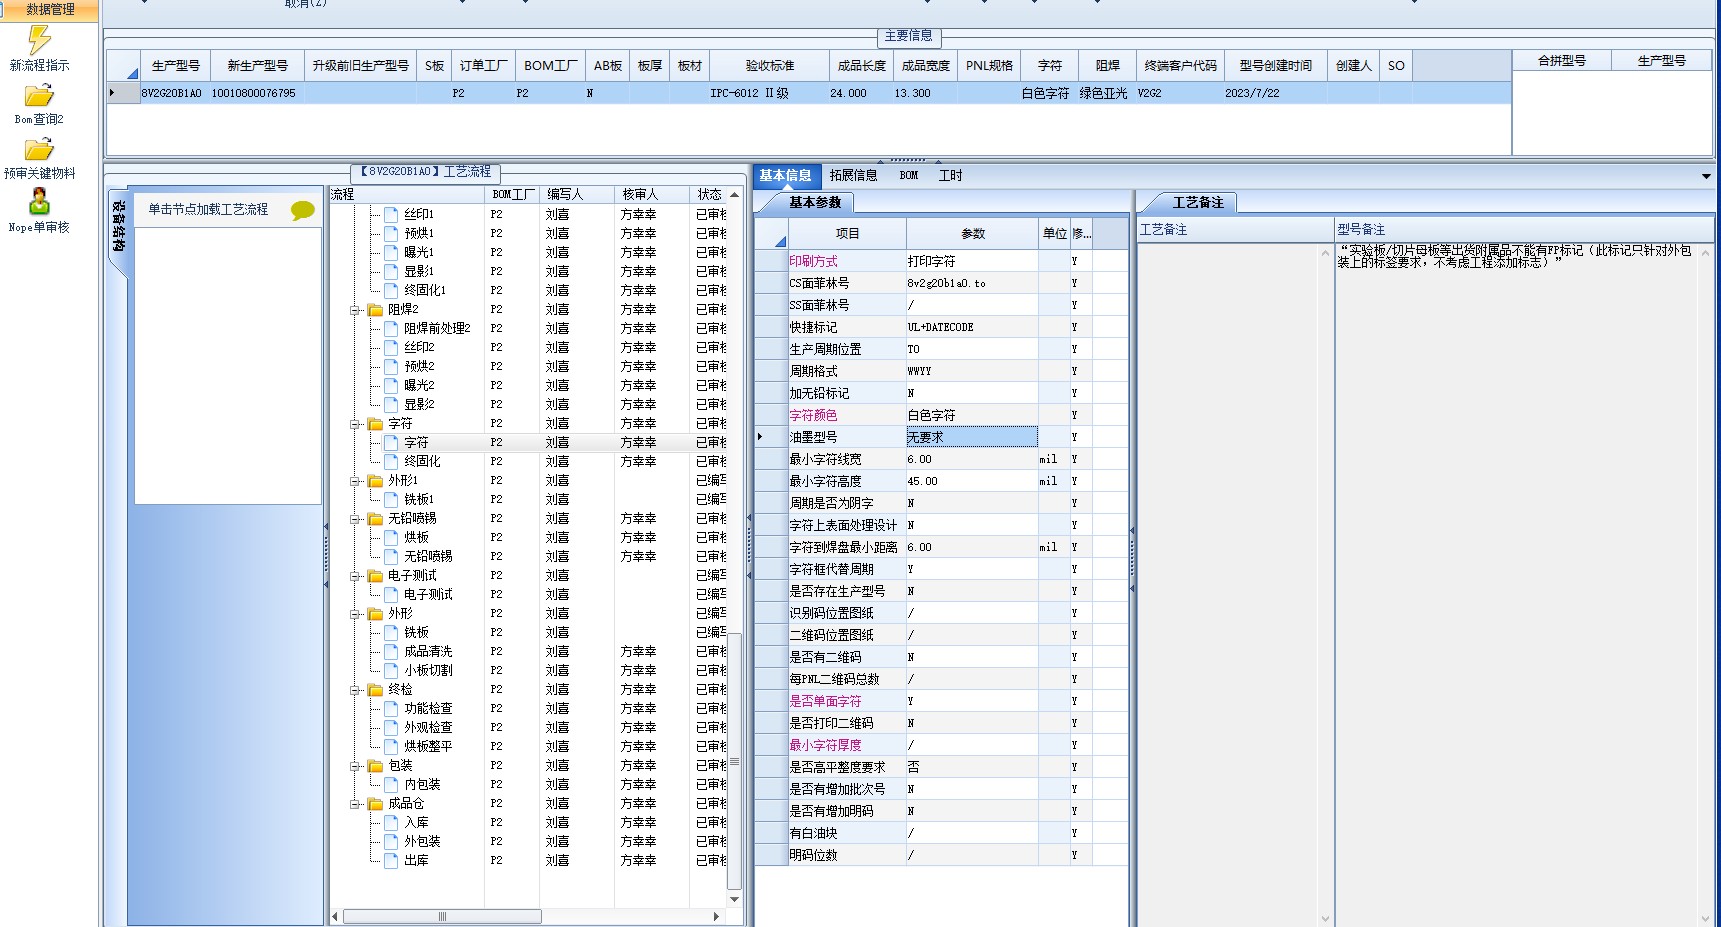The width and height of the screenshot is (1721, 927).
Task: Select the 阻焊2 folder icon
Action: pyautogui.click(x=376, y=309)
